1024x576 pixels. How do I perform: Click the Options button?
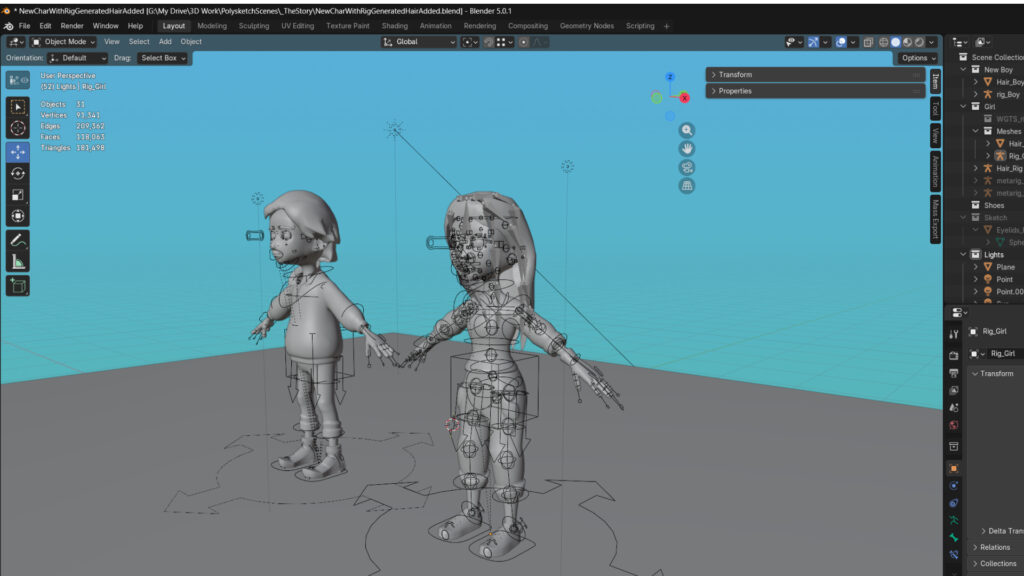[917, 58]
